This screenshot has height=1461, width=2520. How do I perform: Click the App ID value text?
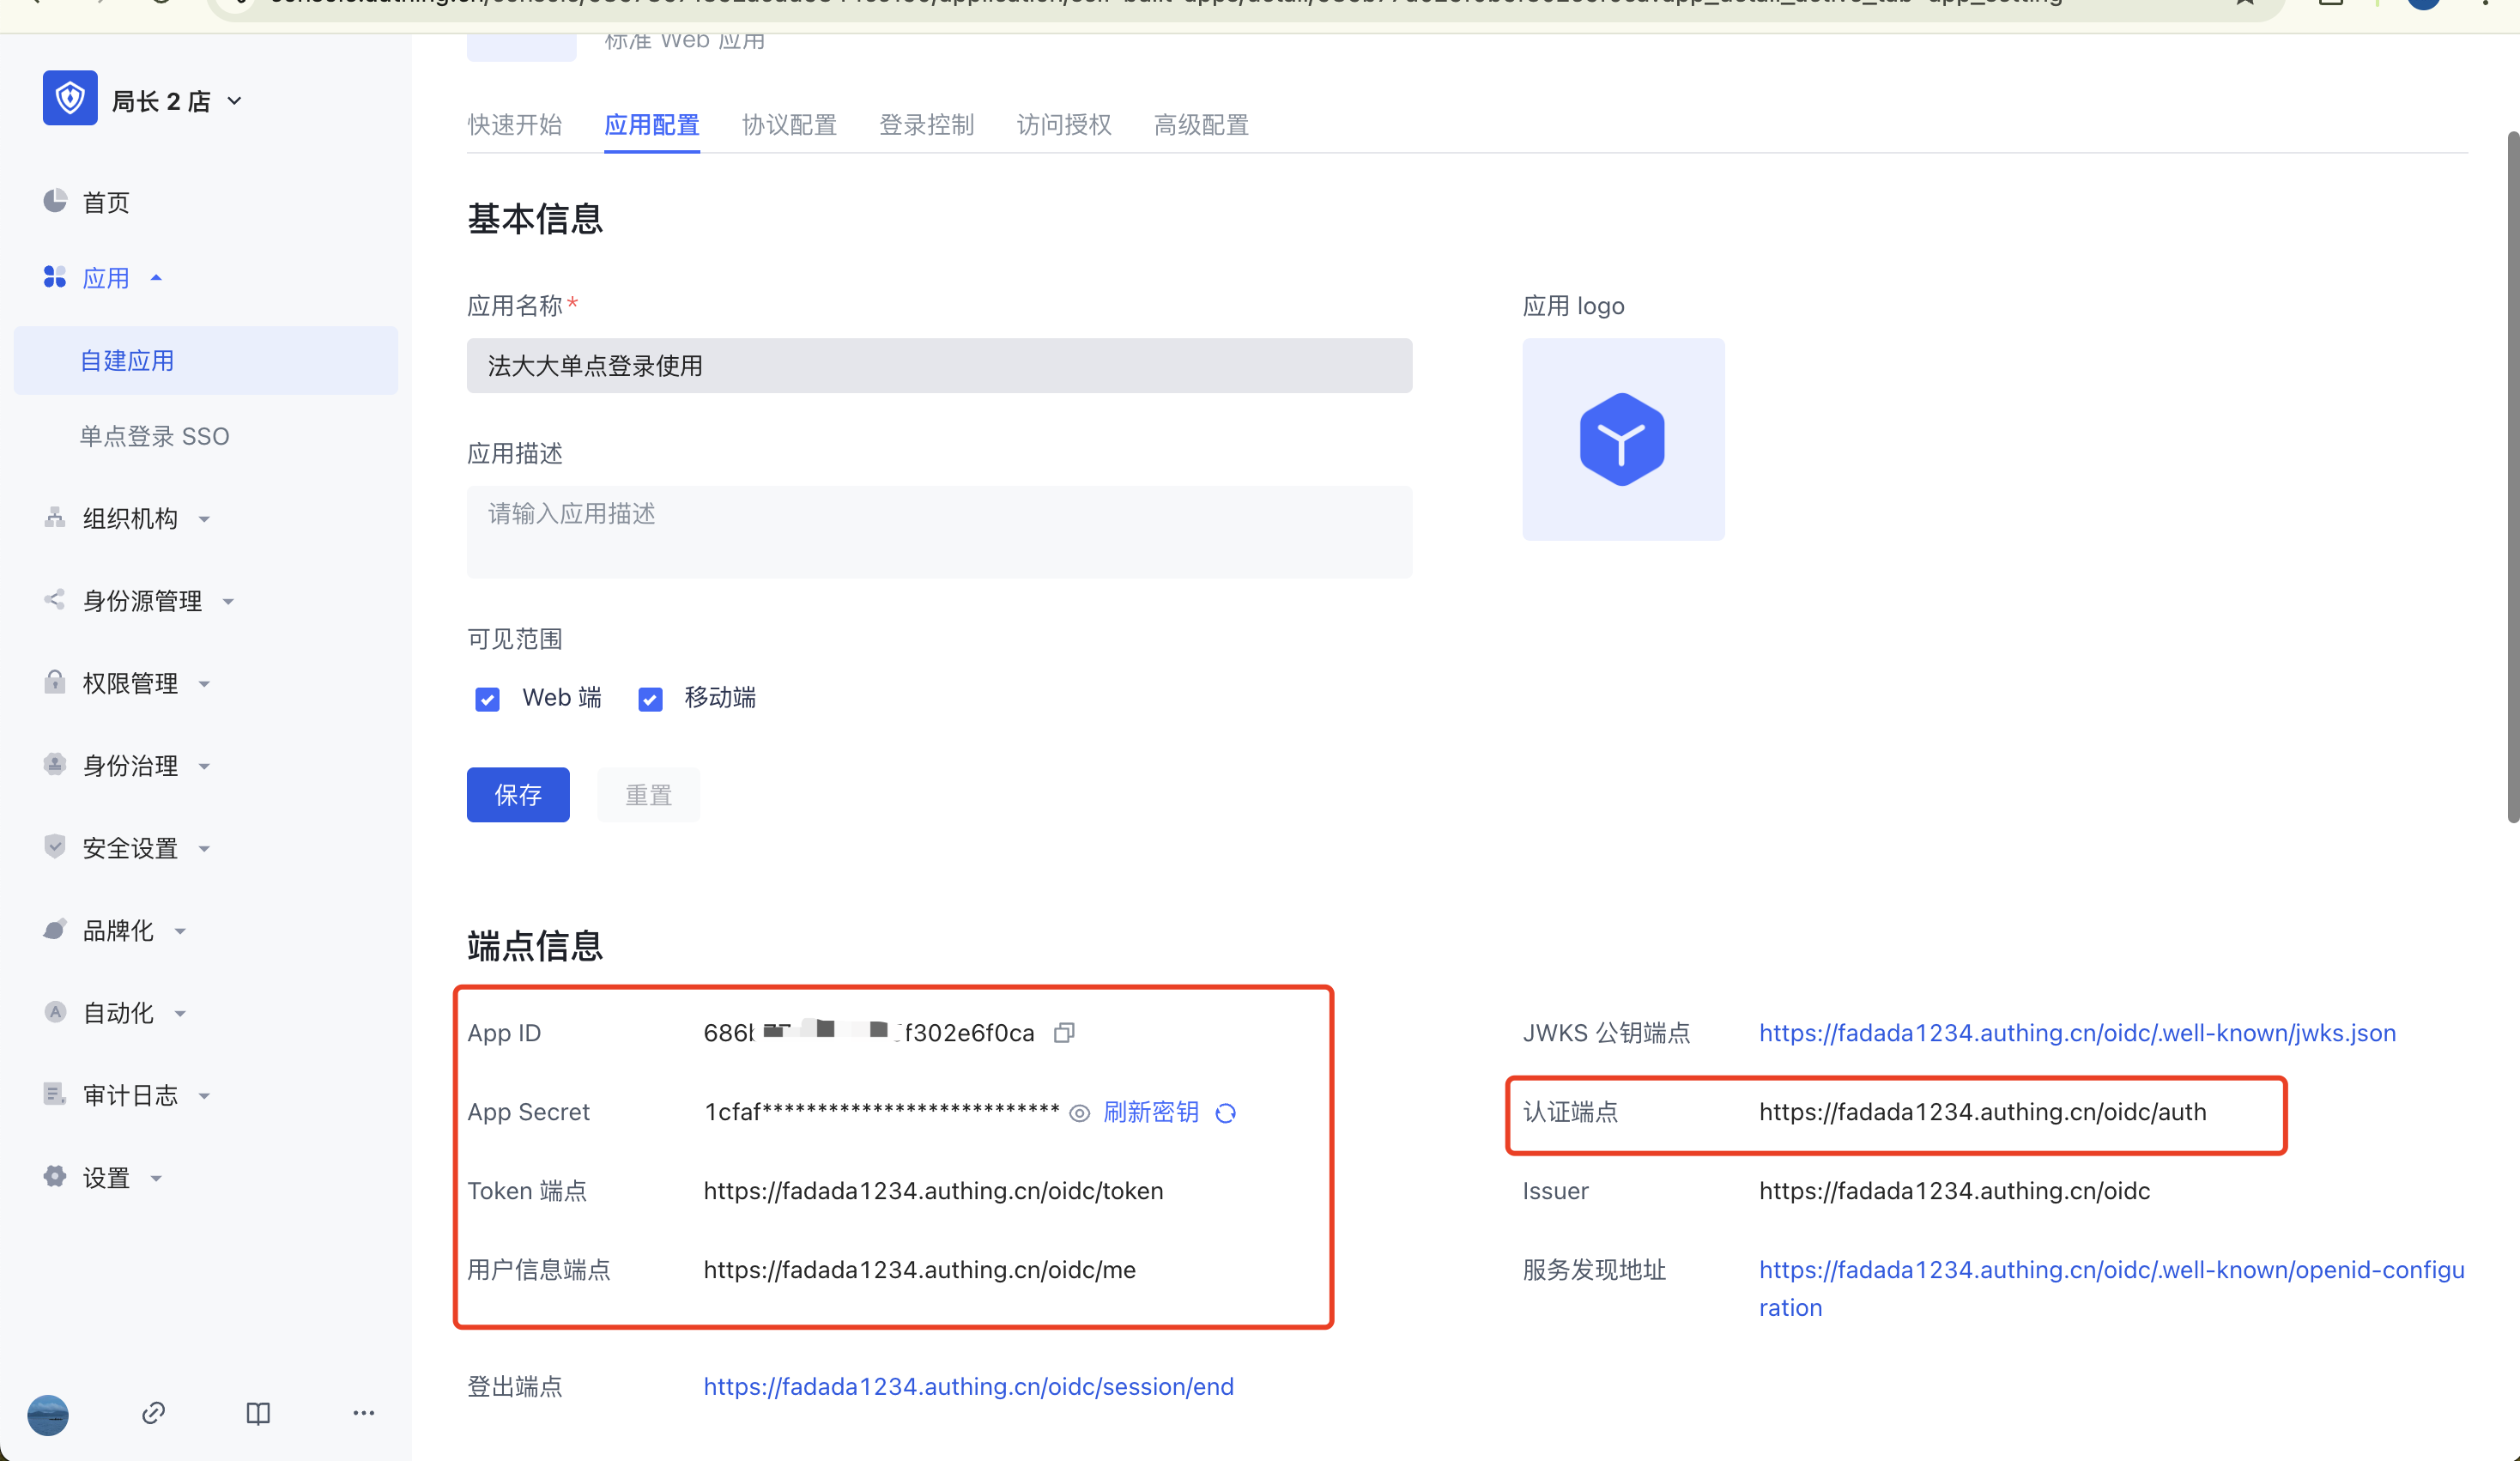(869, 1032)
